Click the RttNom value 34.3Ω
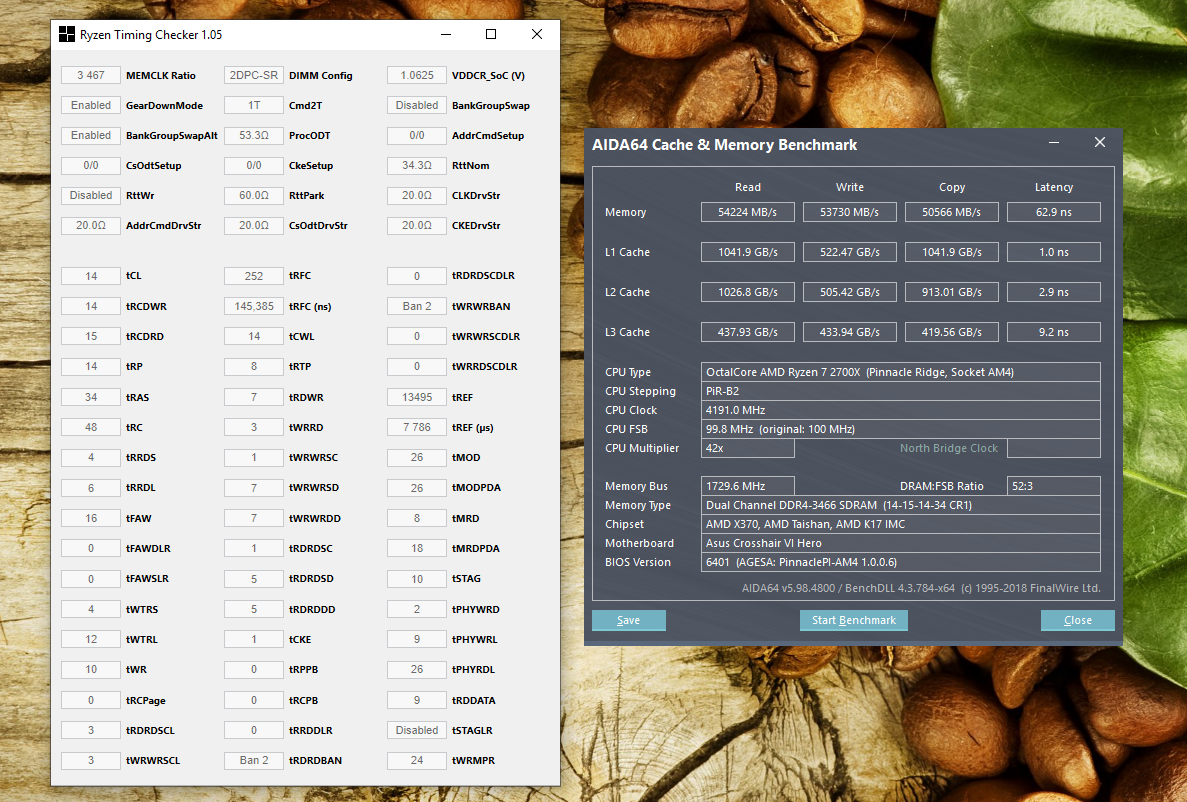The height and width of the screenshot is (802, 1187). (416, 165)
